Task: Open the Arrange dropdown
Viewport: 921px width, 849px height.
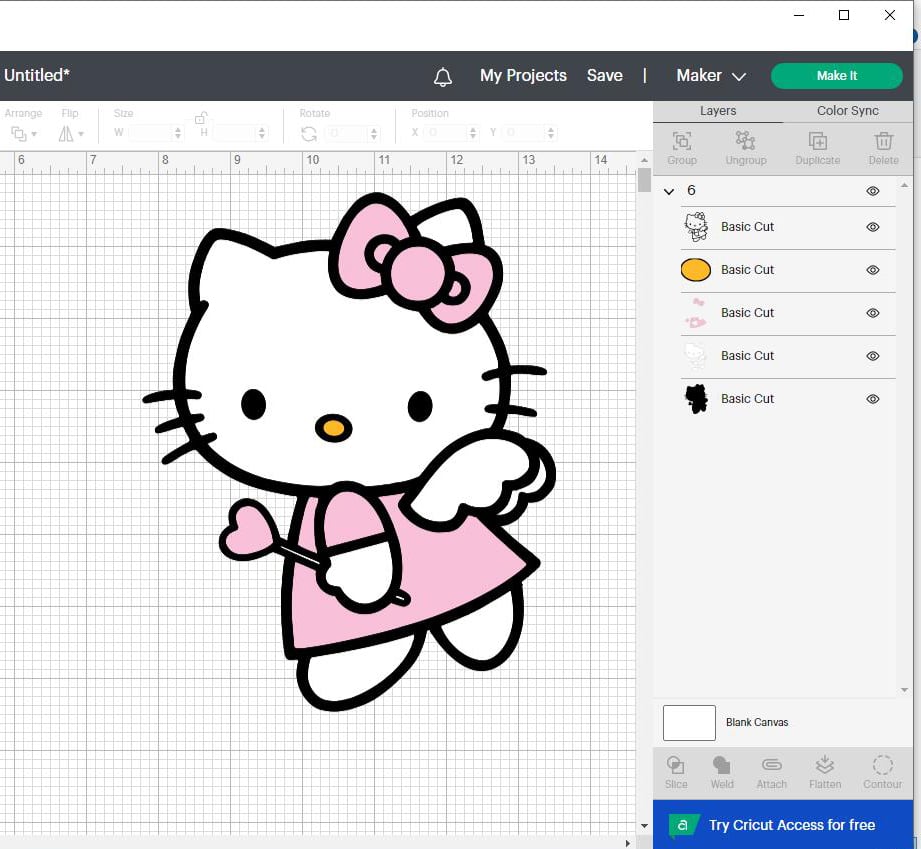Action: (x=23, y=133)
